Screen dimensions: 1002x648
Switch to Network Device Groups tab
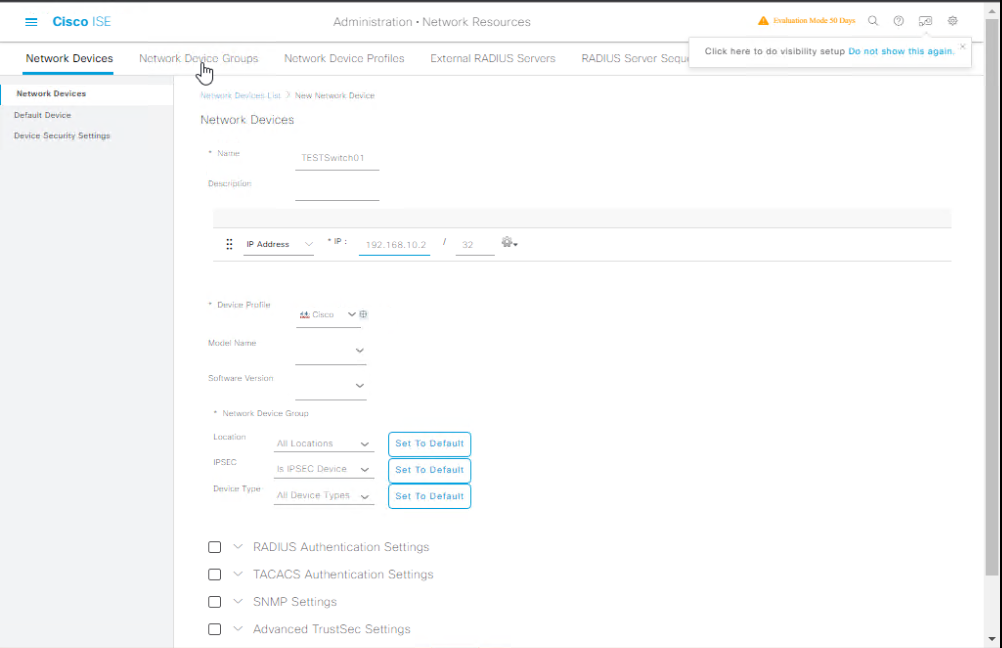click(199, 58)
